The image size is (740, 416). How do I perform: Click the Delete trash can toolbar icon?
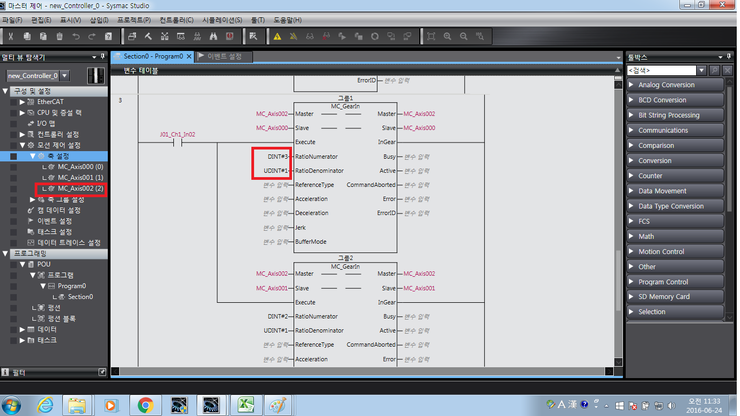pyautogui.click(x=59, y=36)
